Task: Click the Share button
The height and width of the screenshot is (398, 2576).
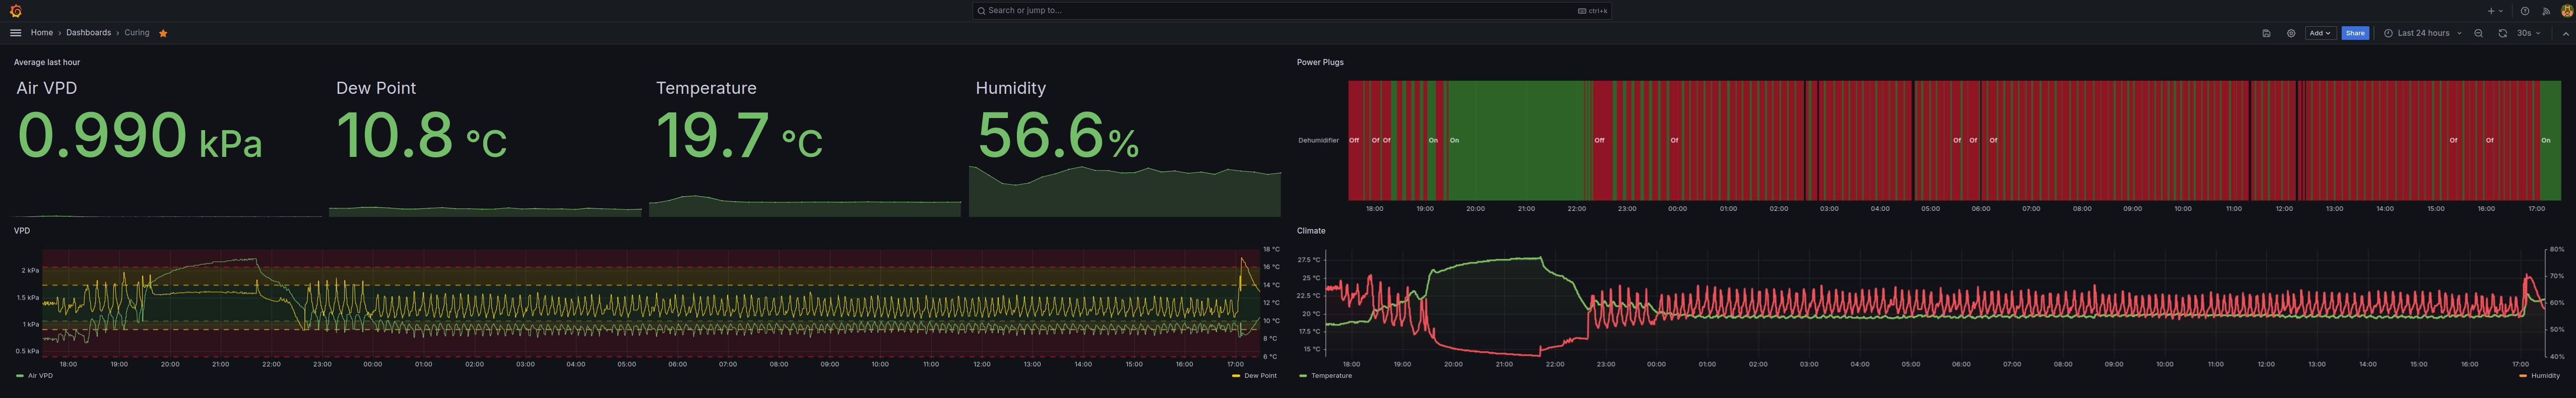Action: [2355, 33]
